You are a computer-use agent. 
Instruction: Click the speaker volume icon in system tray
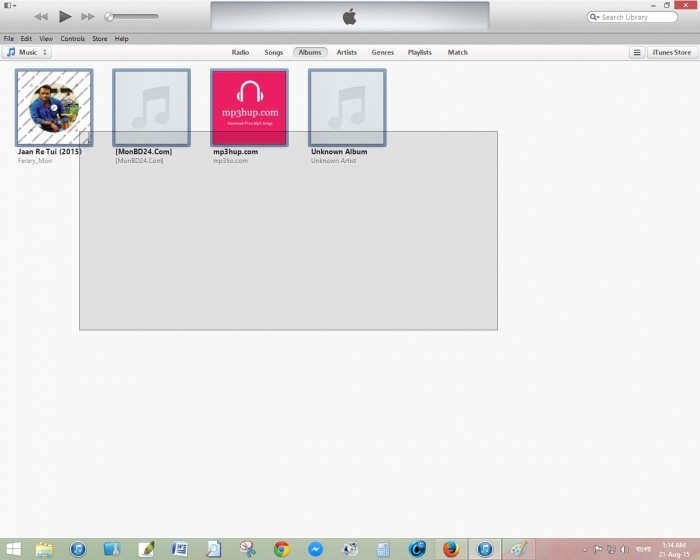[x=624, y=549]
